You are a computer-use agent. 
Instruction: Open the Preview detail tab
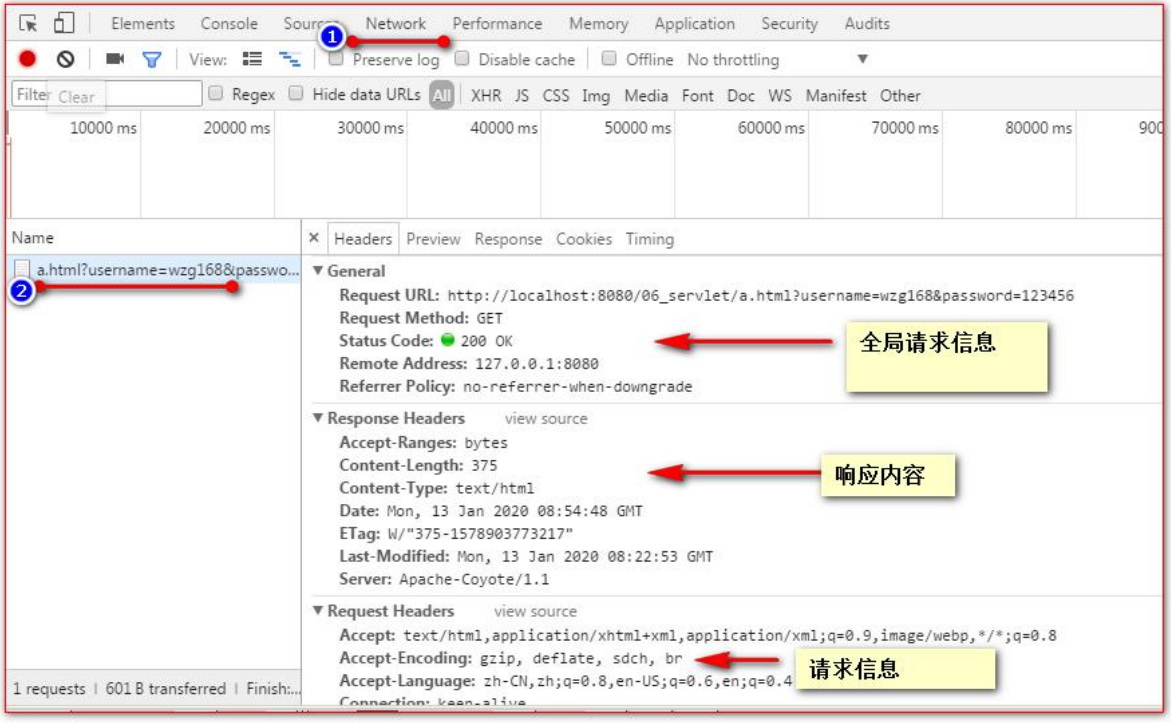pos(433,239)
